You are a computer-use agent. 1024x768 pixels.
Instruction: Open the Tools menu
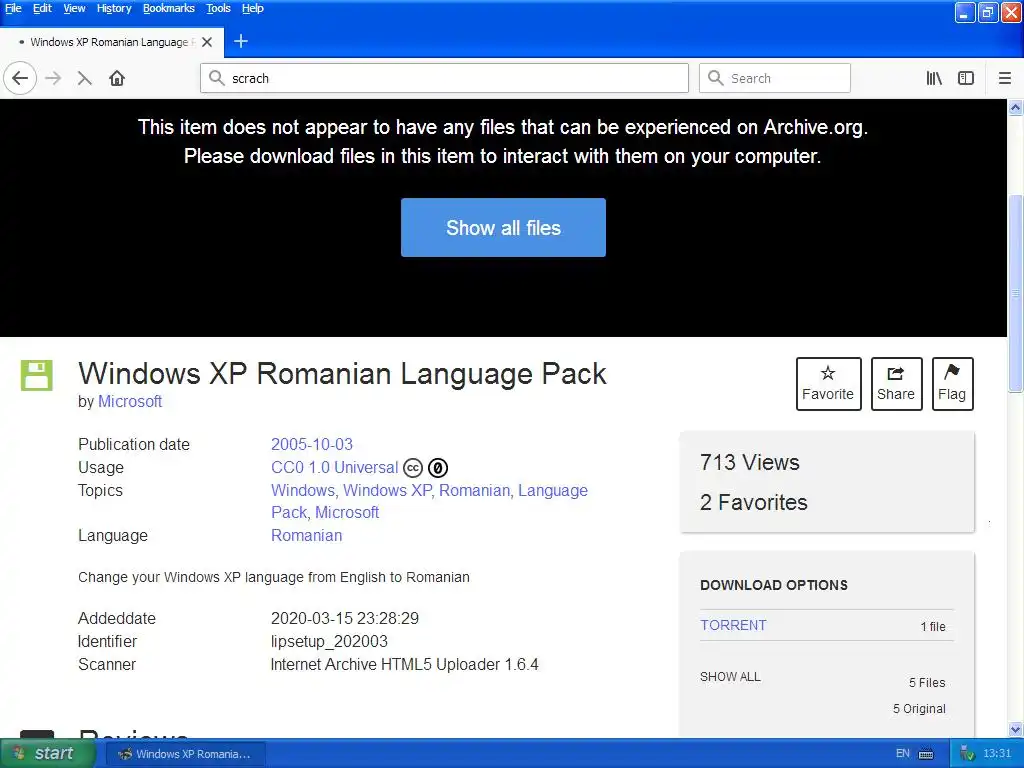pos(218,8)
